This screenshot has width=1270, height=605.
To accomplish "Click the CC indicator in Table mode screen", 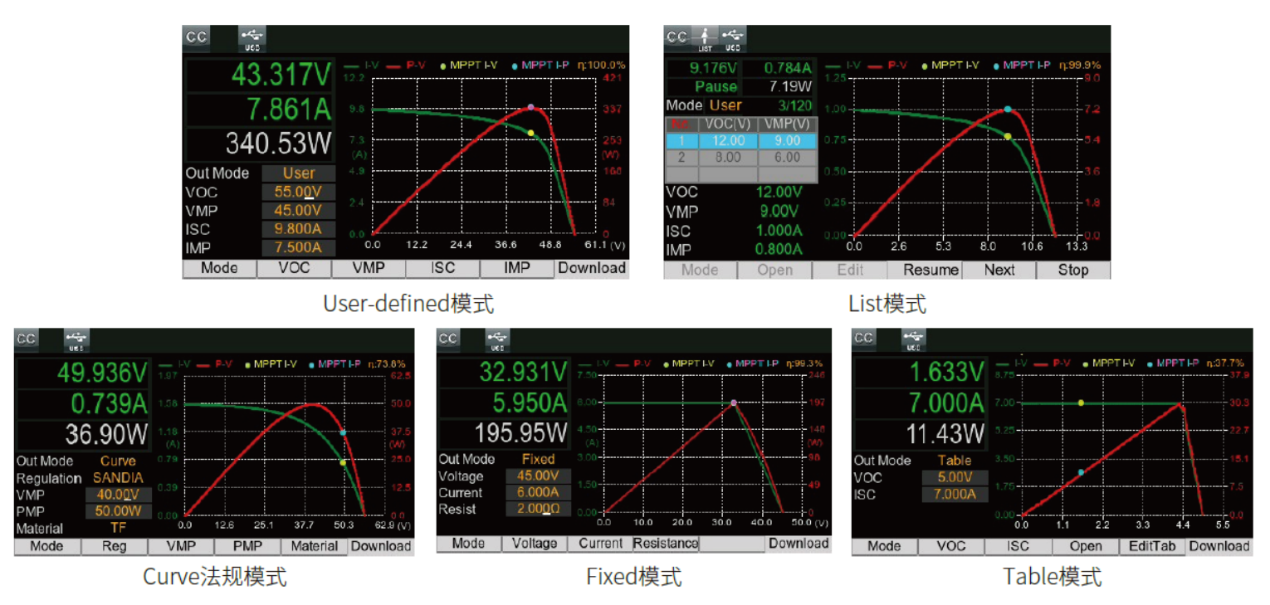I will pos(864,339).
